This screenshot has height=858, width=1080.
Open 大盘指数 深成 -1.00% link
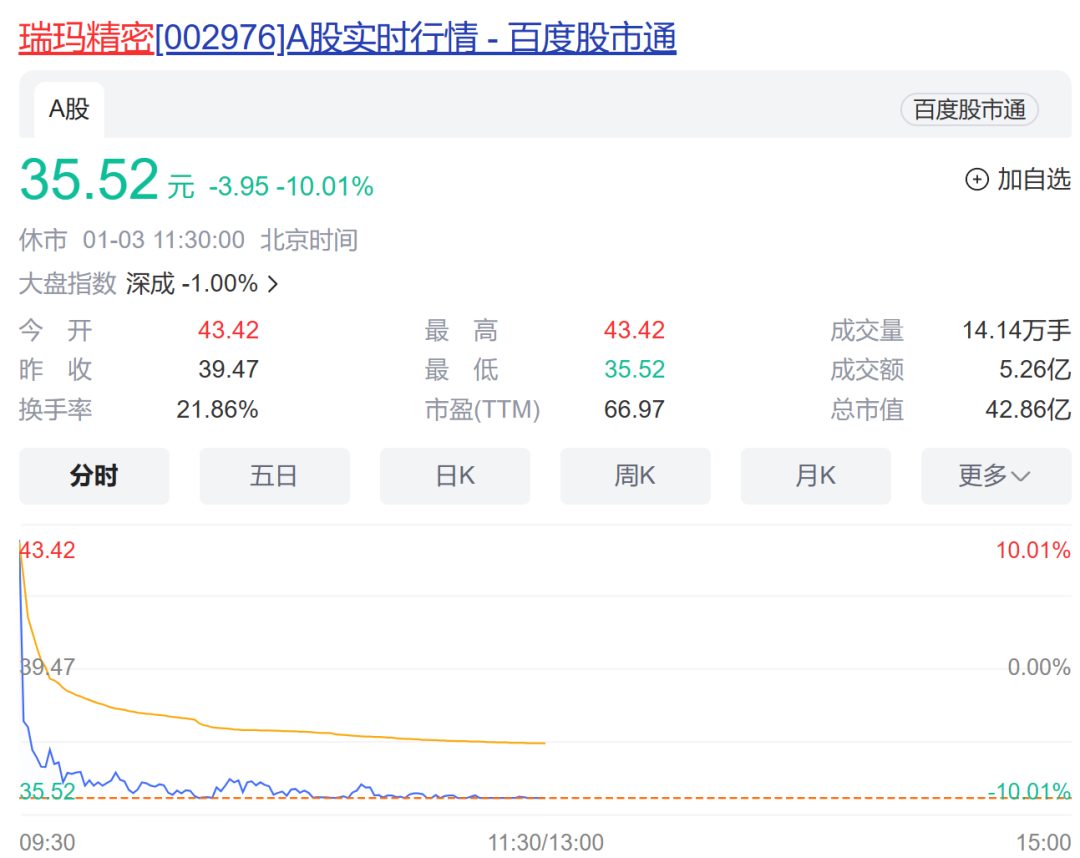(x=149, y=284)
